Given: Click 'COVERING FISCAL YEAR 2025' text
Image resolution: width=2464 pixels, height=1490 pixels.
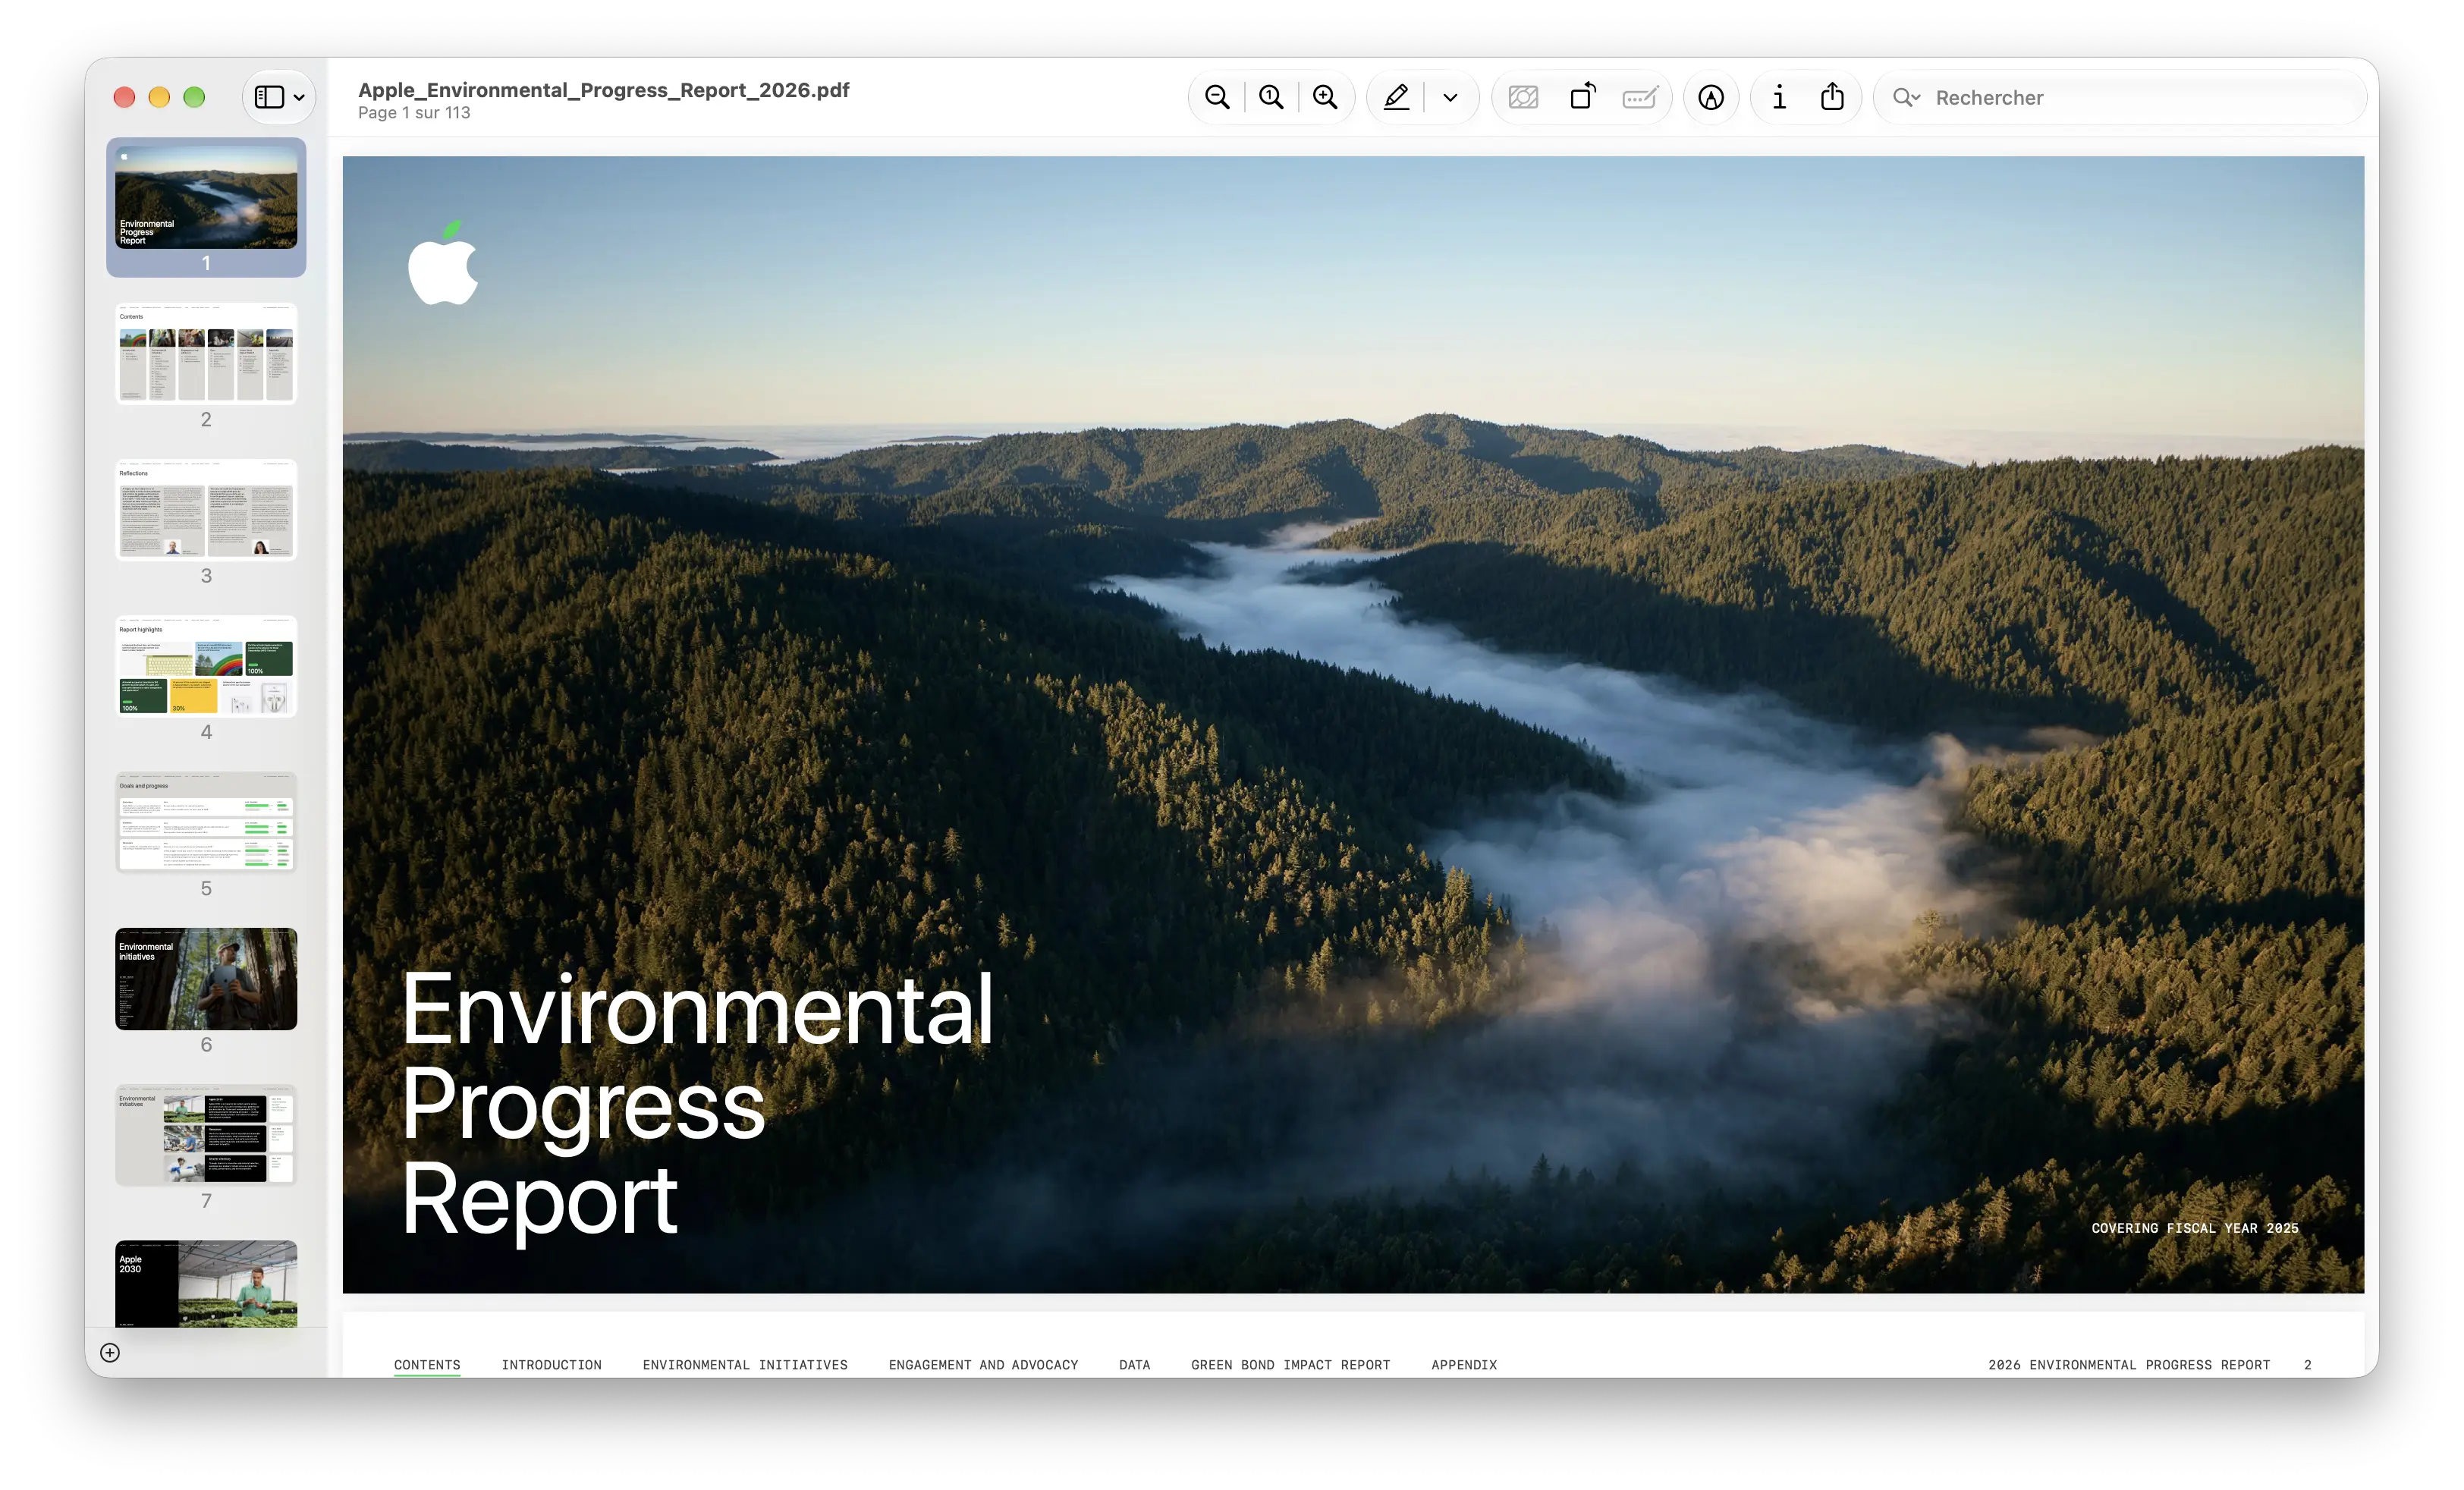Looking at the screenshot, I should tap(2195, 1228).
